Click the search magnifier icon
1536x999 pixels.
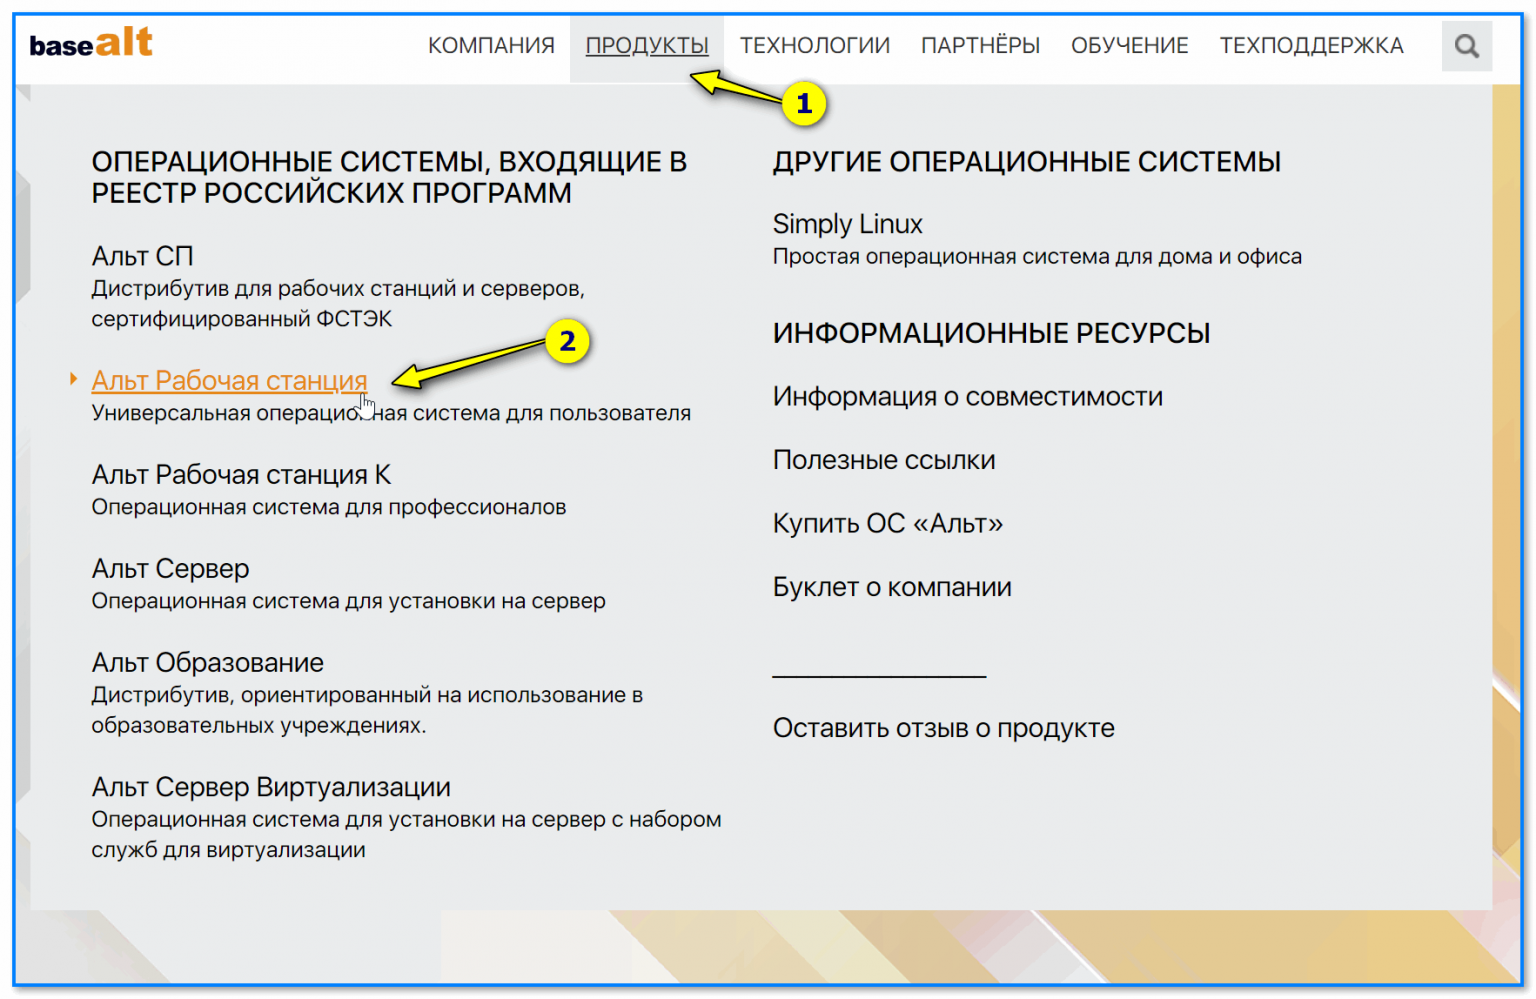point(1466,46)
